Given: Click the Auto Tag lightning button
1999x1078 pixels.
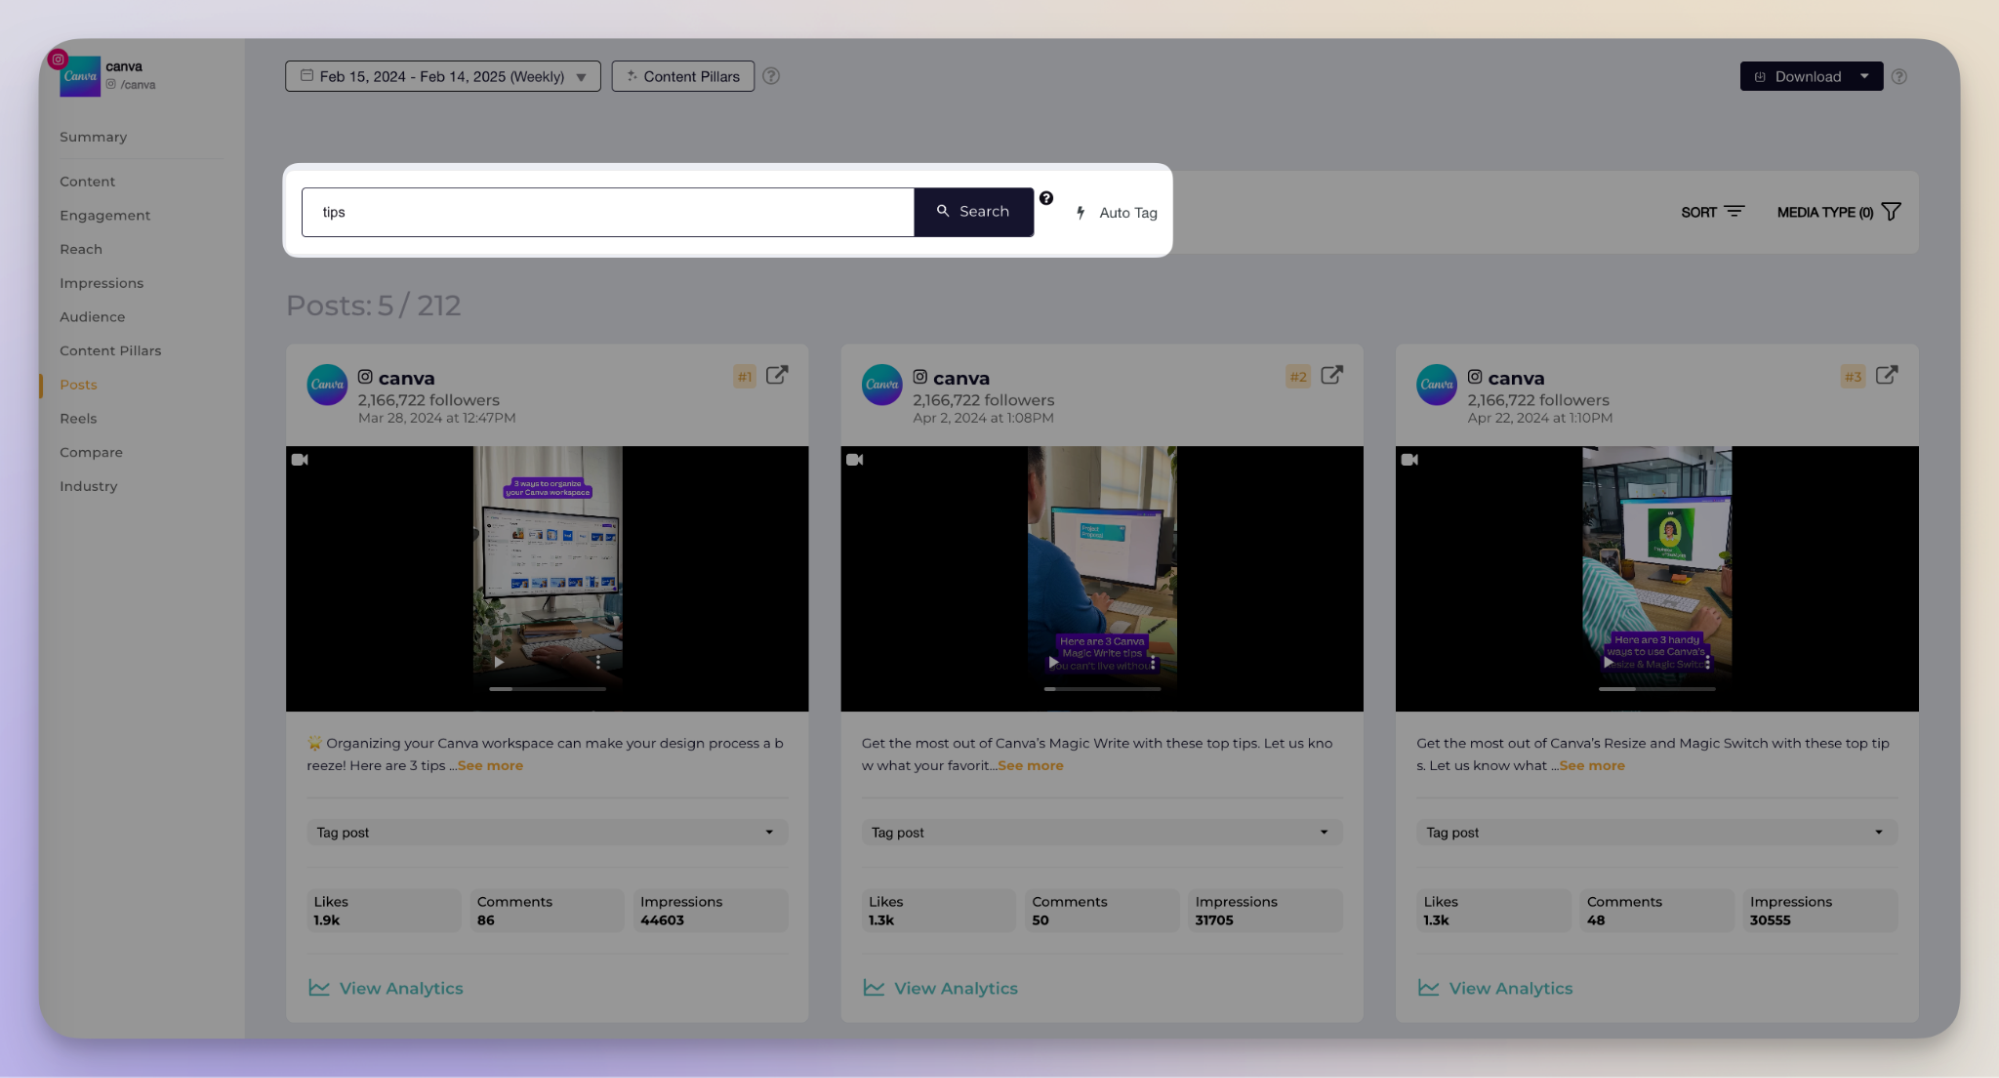Looking at the screenshot, I should [1117, 212].
